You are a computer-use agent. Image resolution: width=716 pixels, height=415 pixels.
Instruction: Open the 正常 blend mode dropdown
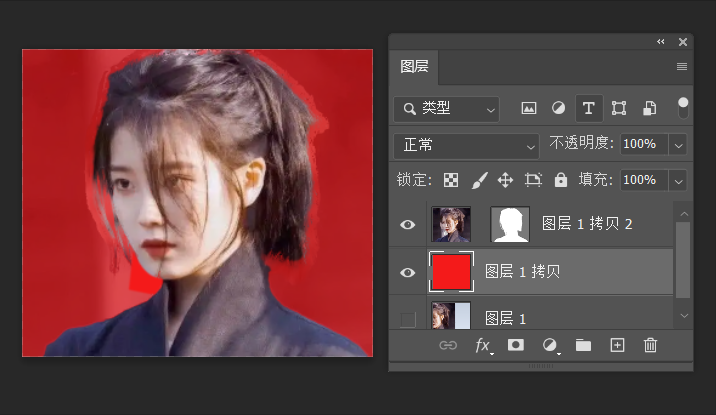pyautogui.click(x=466, y=145)
